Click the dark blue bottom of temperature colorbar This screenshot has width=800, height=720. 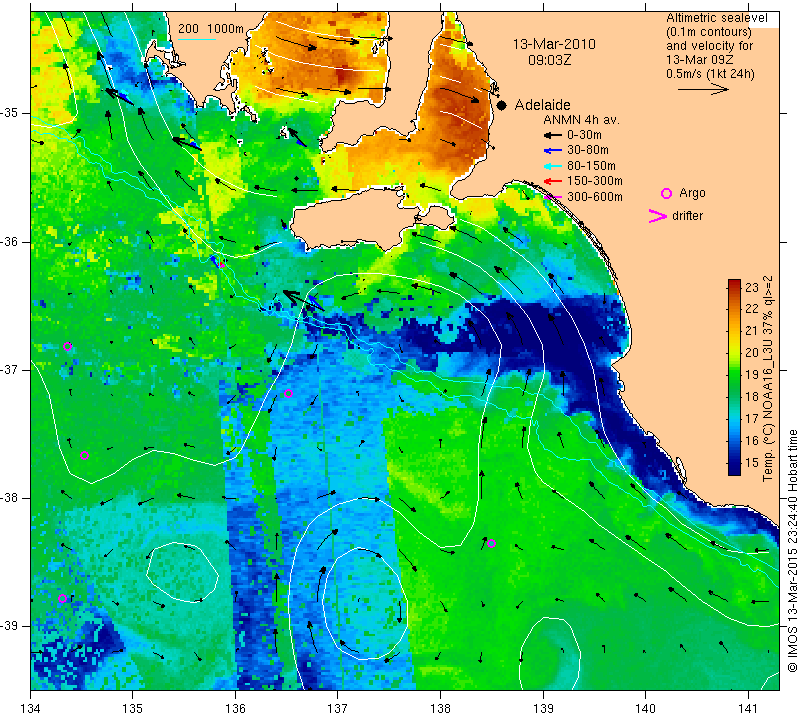pos(734,468)
